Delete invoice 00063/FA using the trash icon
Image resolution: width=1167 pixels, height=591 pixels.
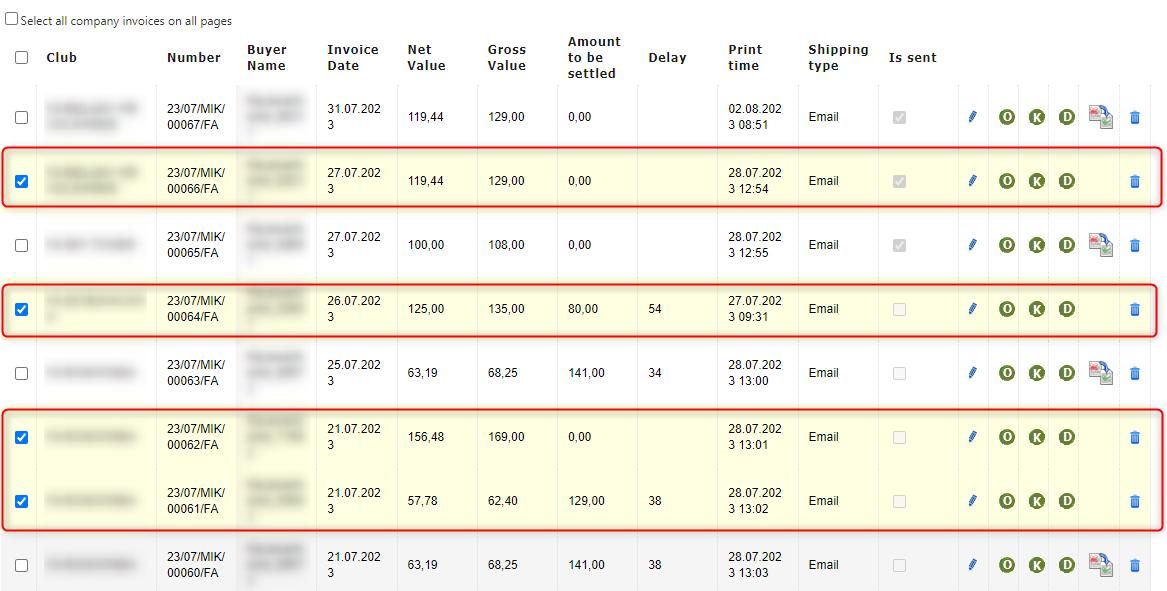1134,373
